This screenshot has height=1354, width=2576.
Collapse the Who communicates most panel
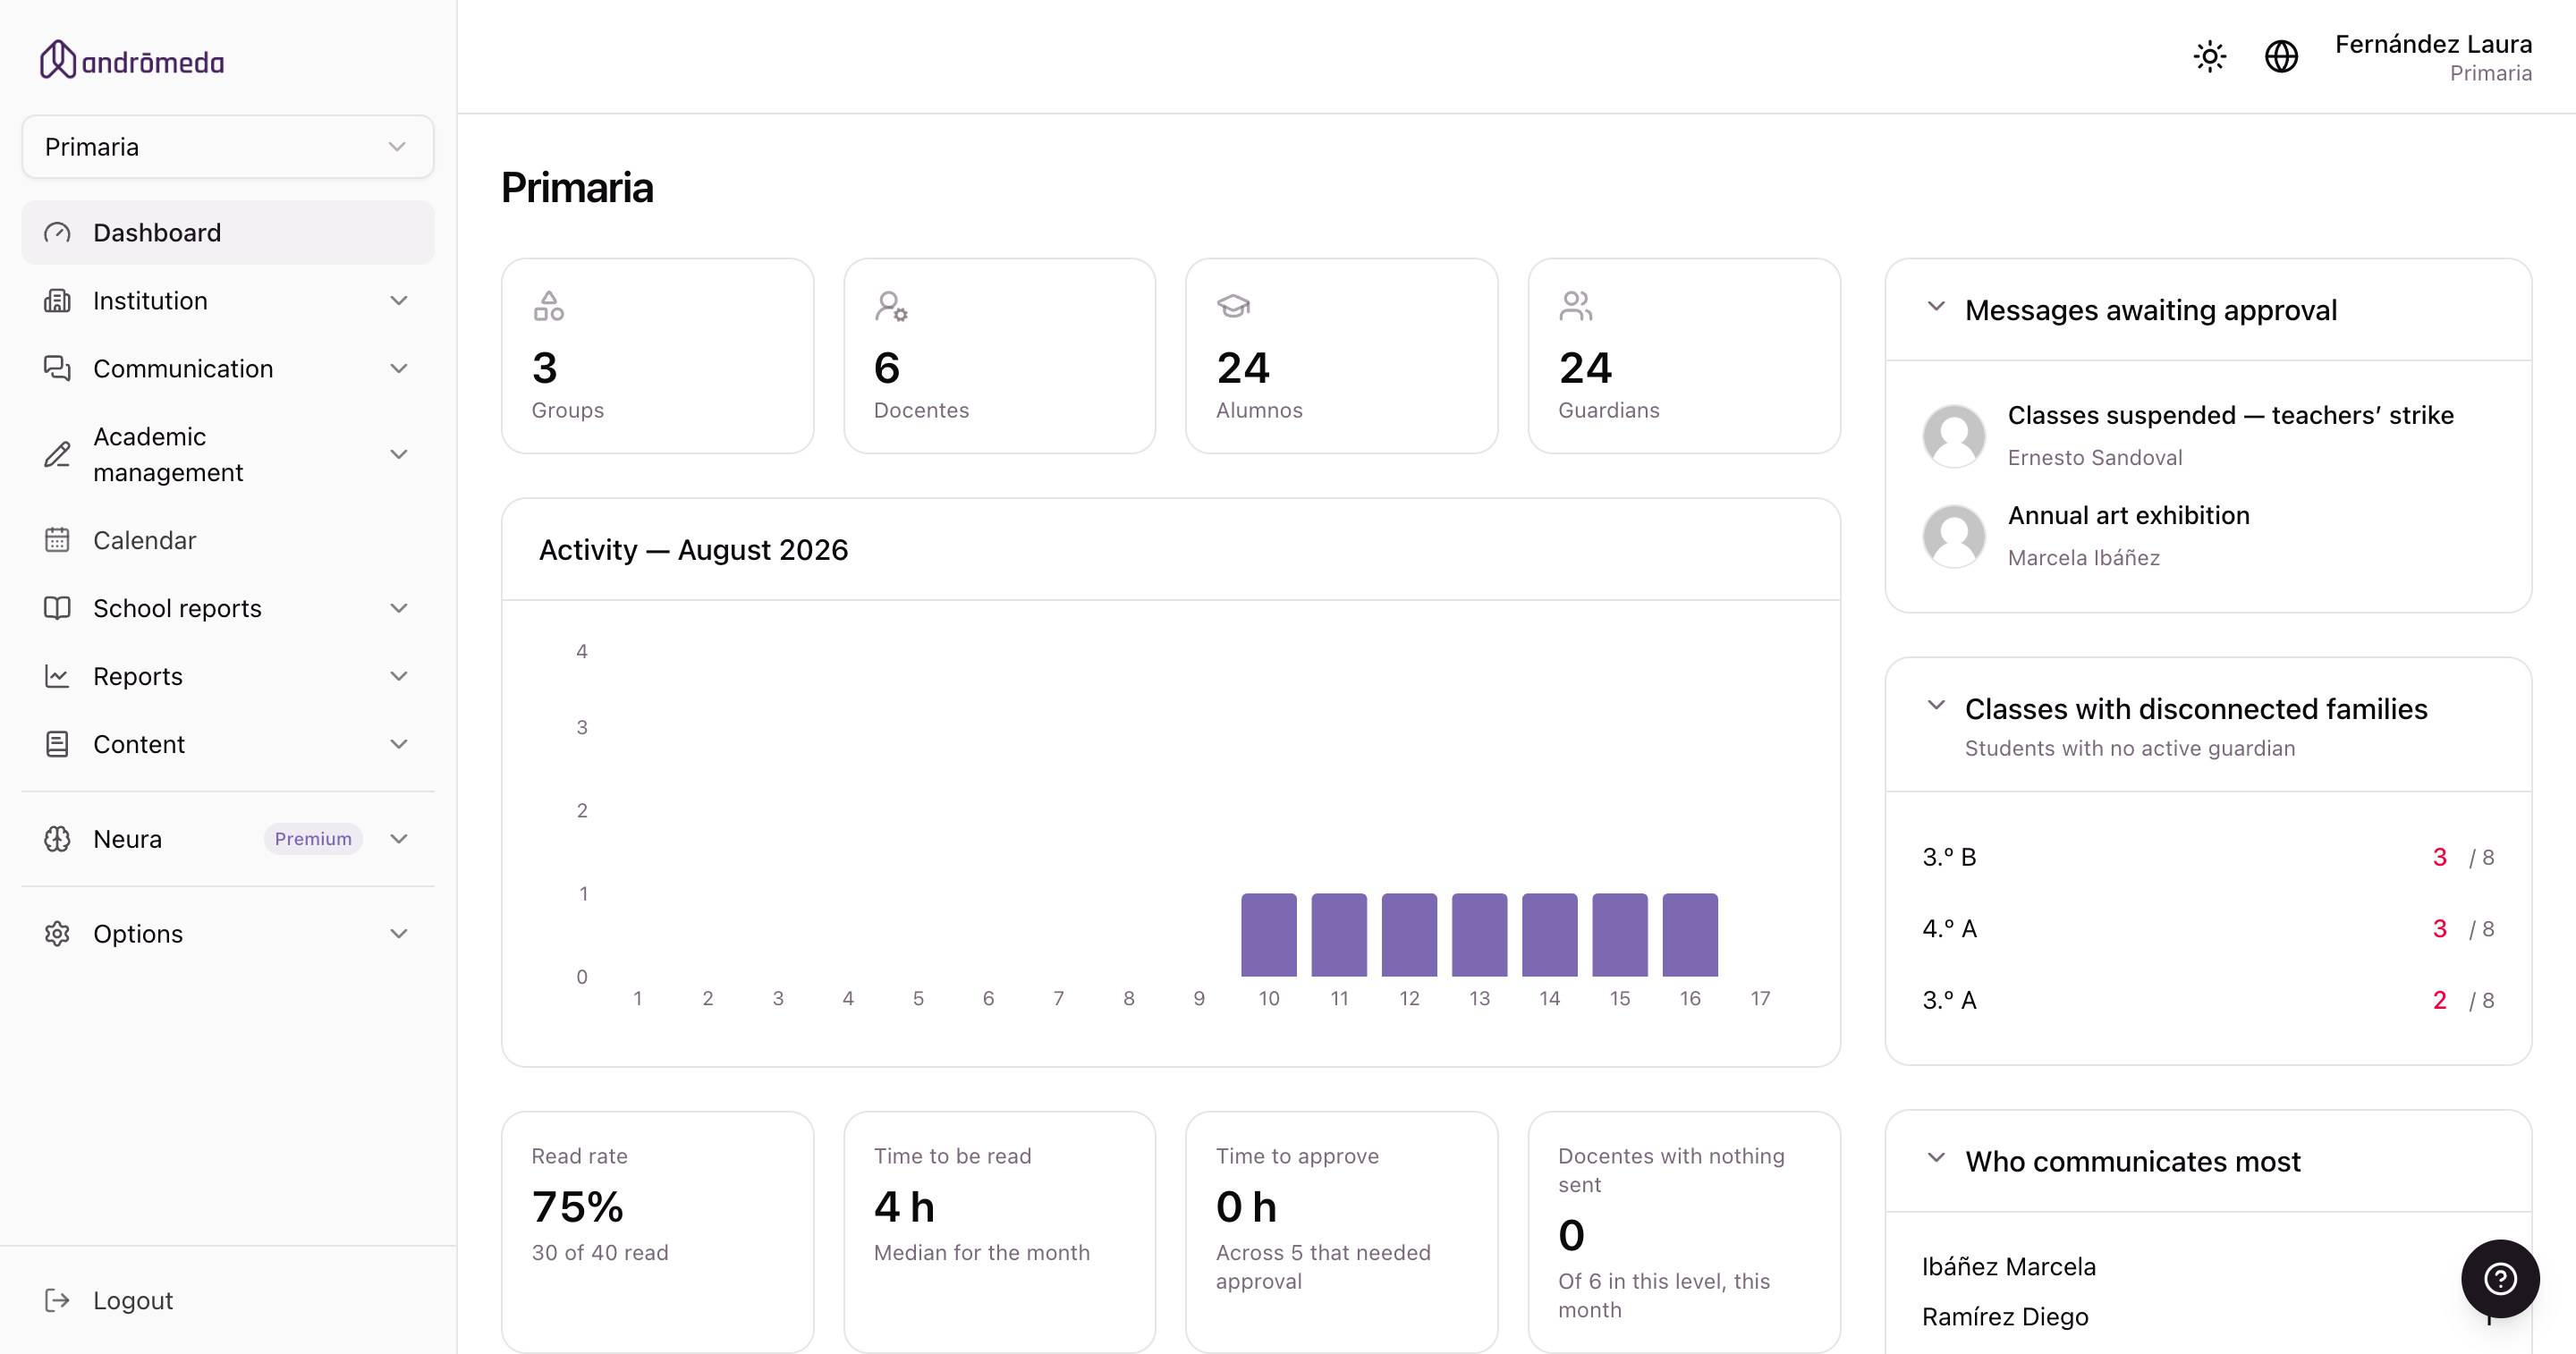click(x=1936, y=1158)
